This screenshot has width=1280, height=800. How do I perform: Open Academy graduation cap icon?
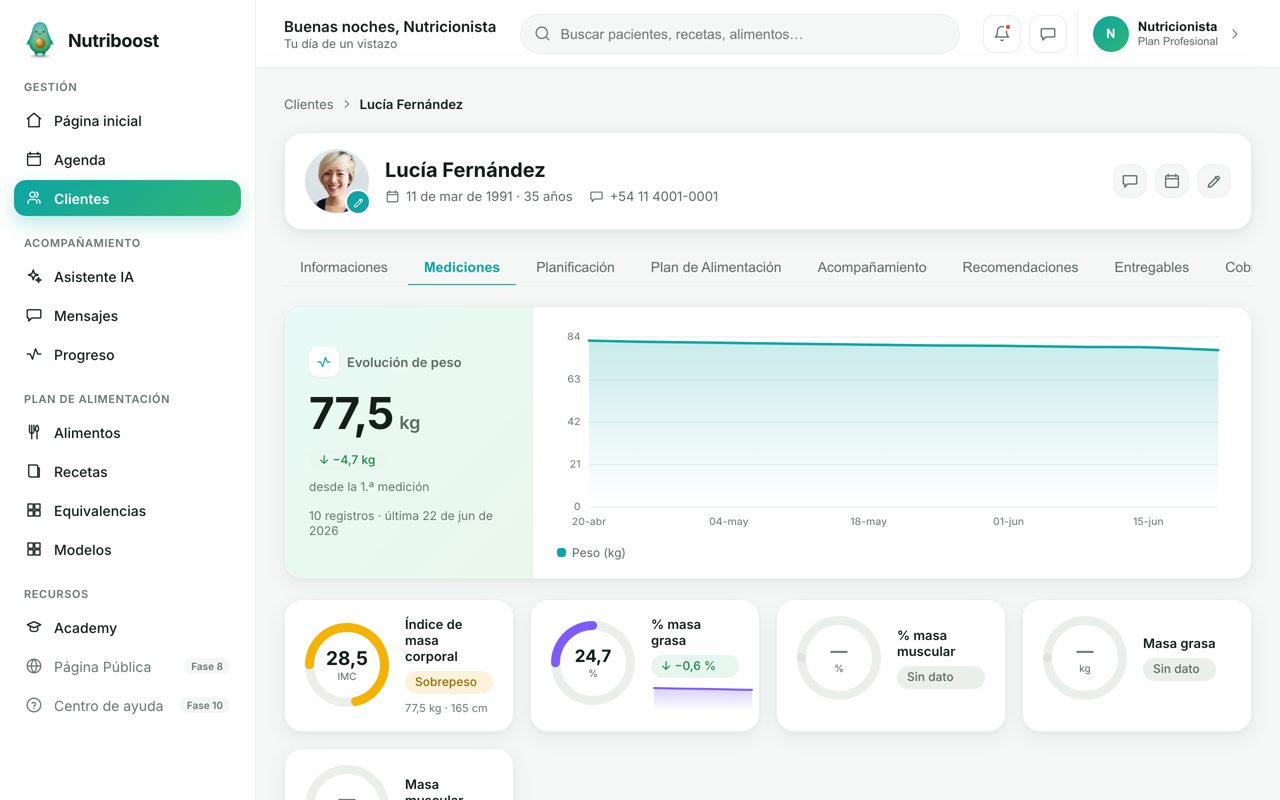click(x=34, y=628)
